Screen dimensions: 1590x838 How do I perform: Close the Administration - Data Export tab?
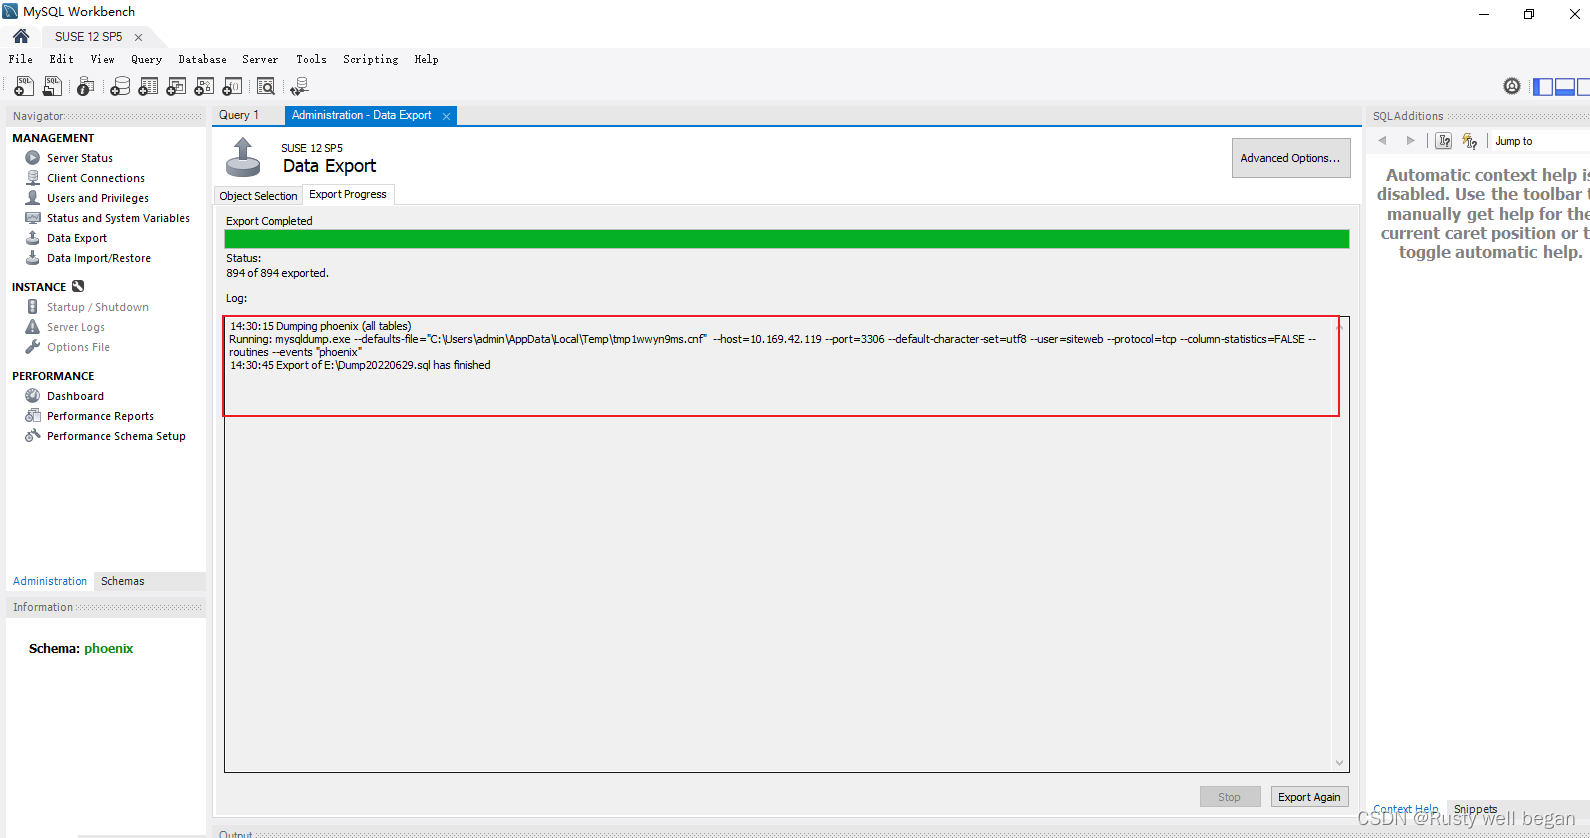tap(447, 116)
